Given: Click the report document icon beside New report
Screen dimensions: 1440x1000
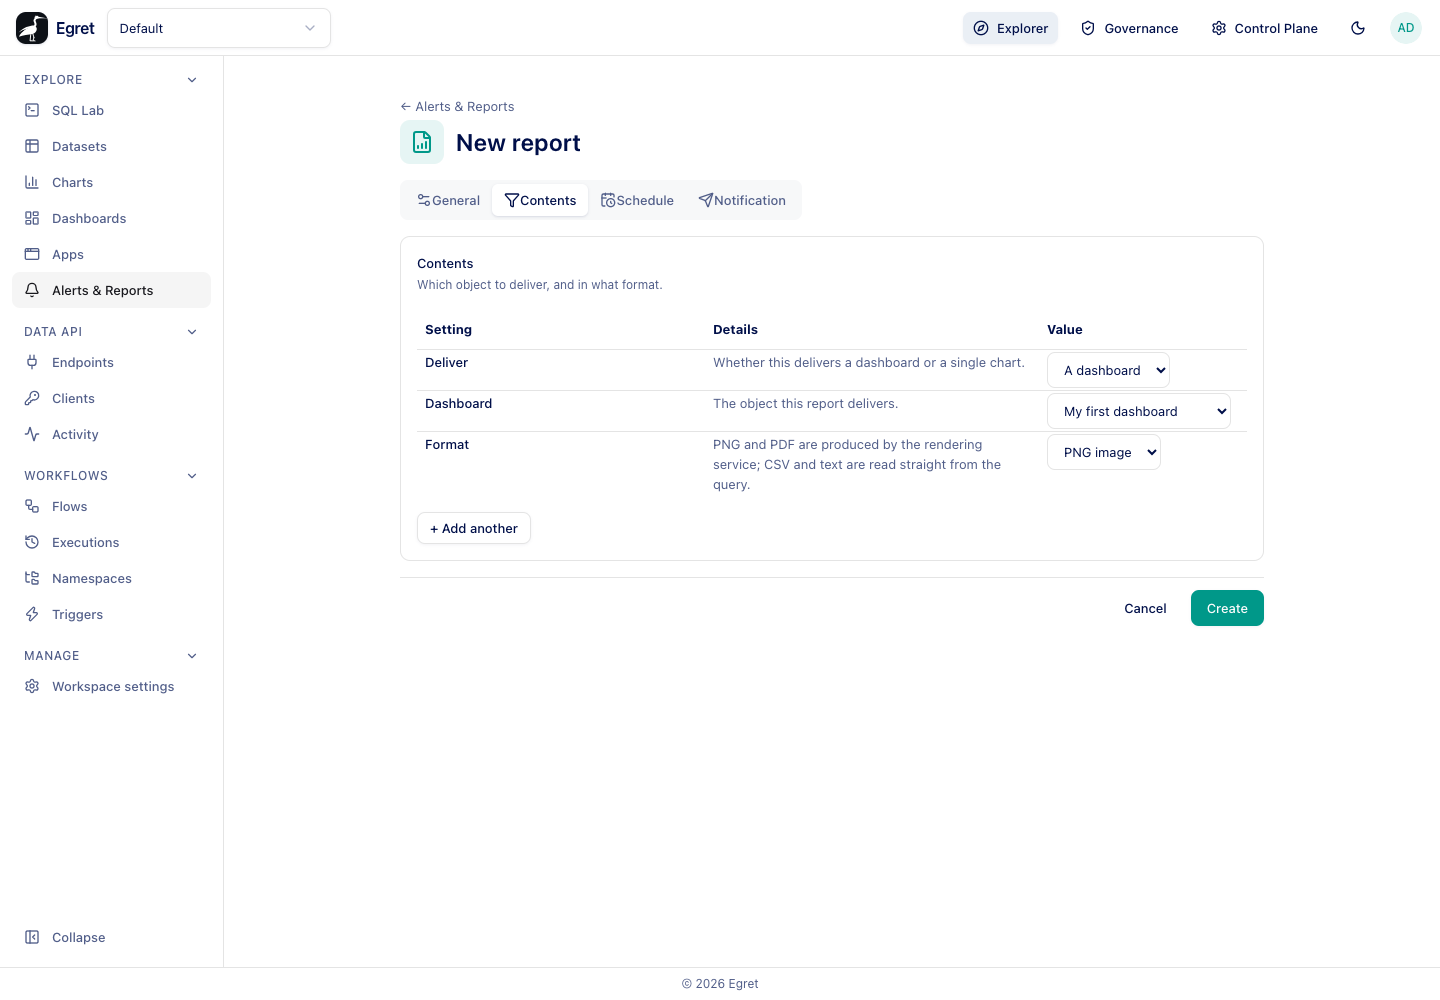Looking at the screenshot, I should point(422,142).
